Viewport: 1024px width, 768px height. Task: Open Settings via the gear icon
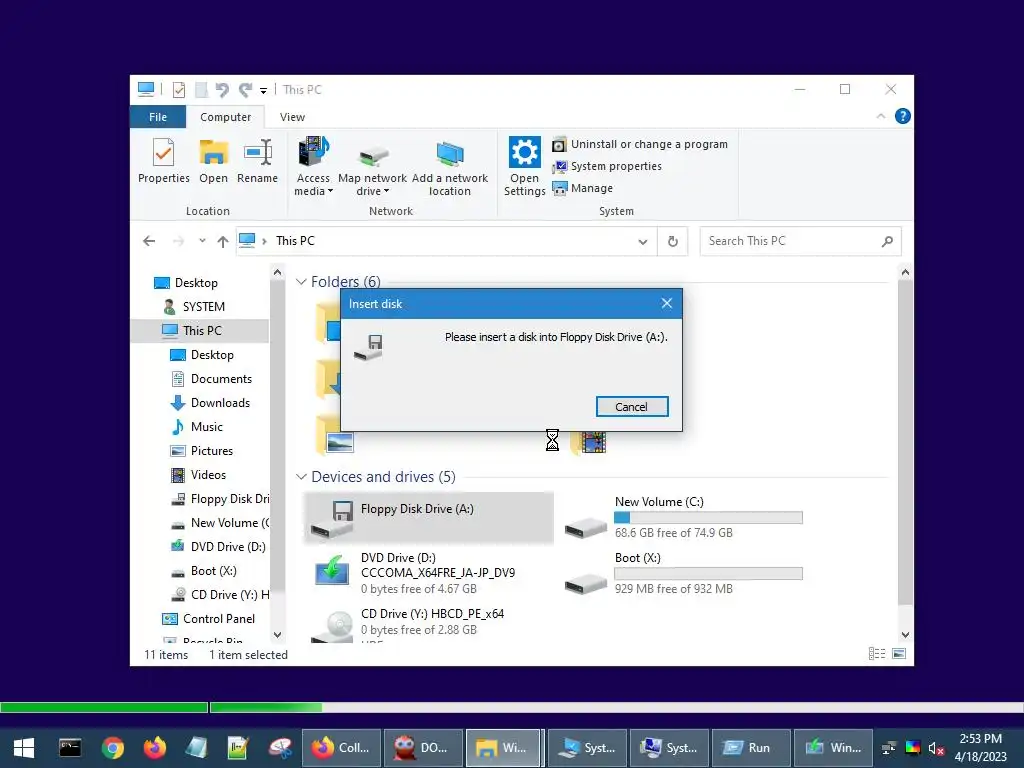coord(524,167)
